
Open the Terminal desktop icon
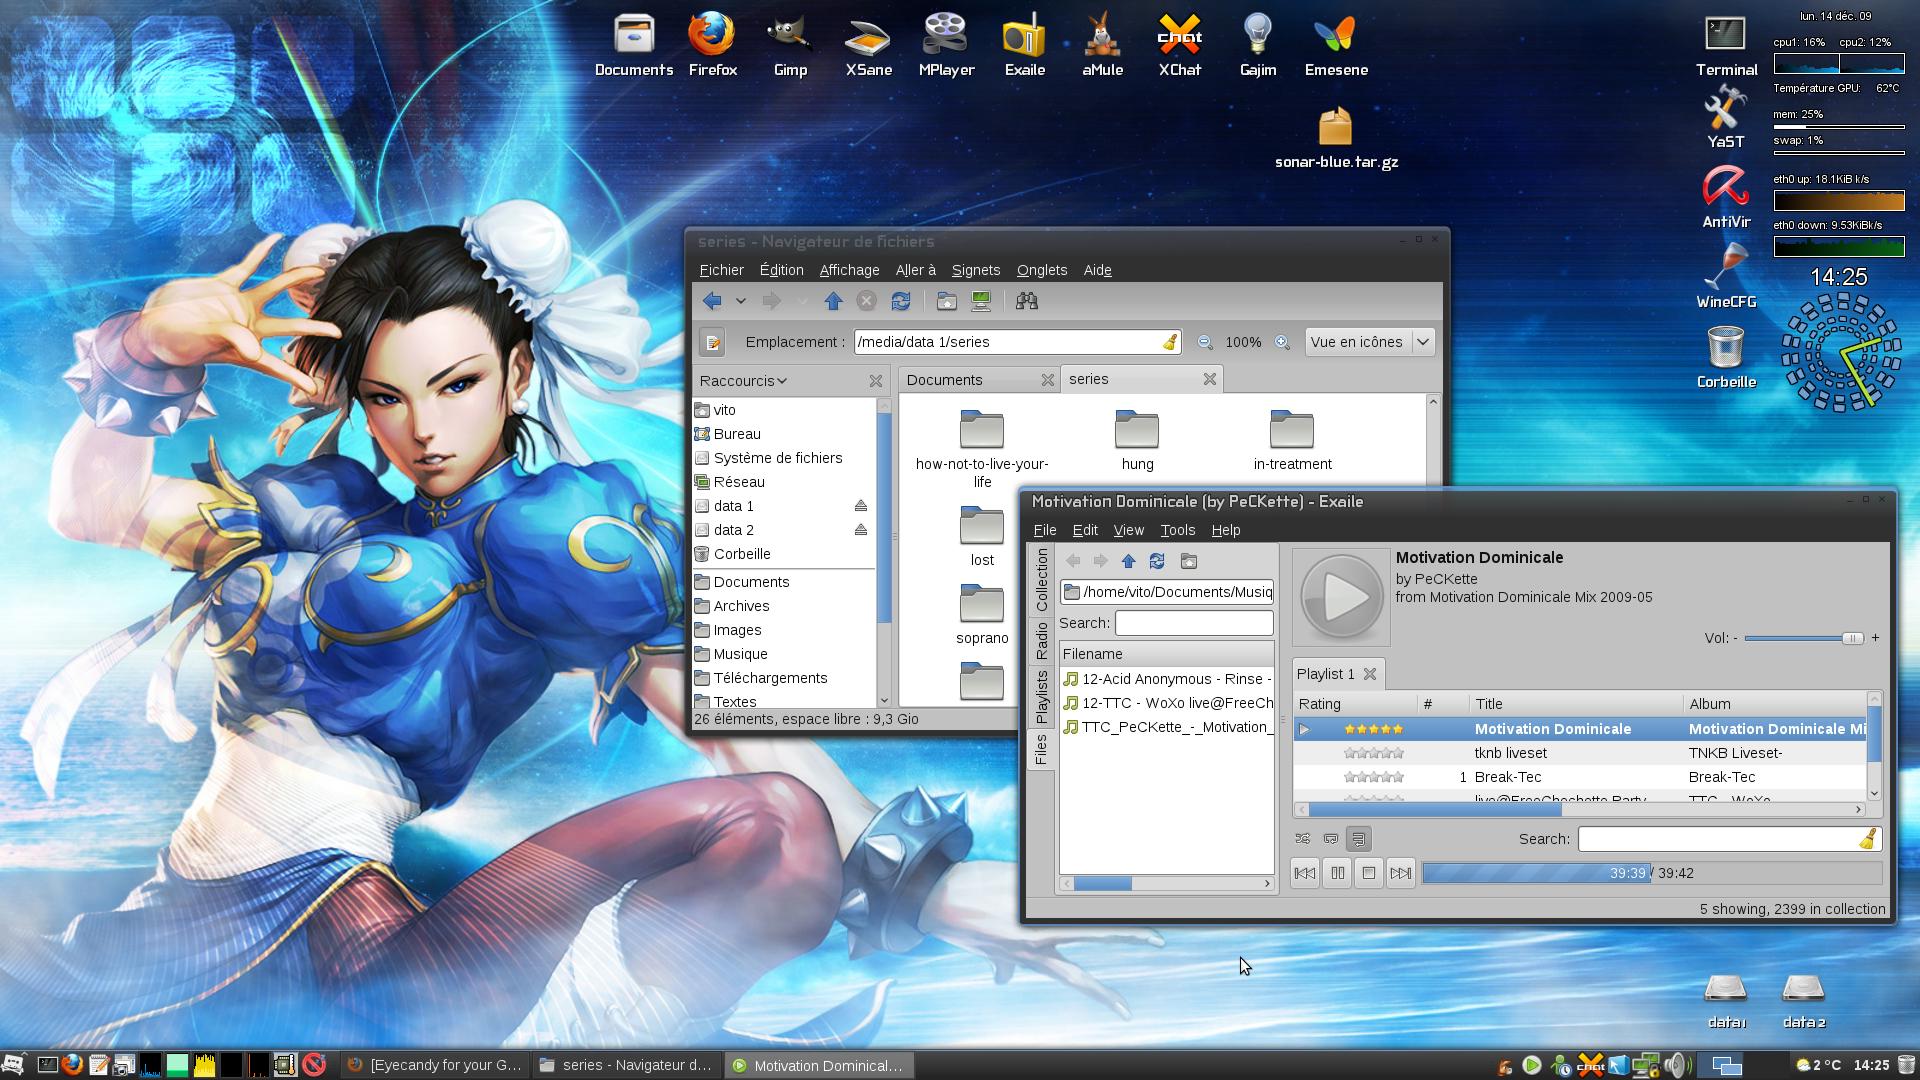click(x=1726, y=46)
